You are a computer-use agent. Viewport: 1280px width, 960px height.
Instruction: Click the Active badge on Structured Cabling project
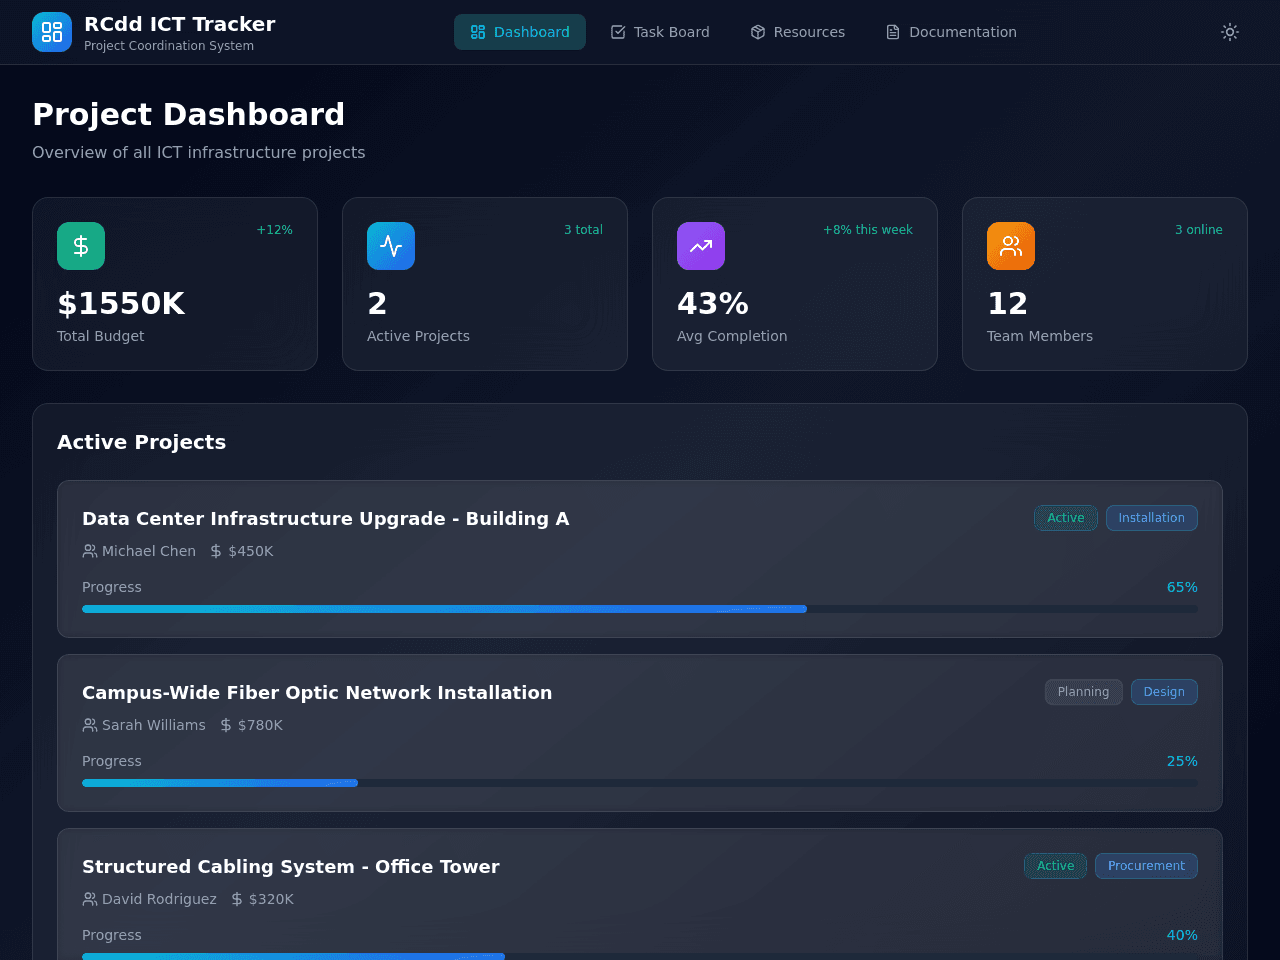tap(1055, 866)
